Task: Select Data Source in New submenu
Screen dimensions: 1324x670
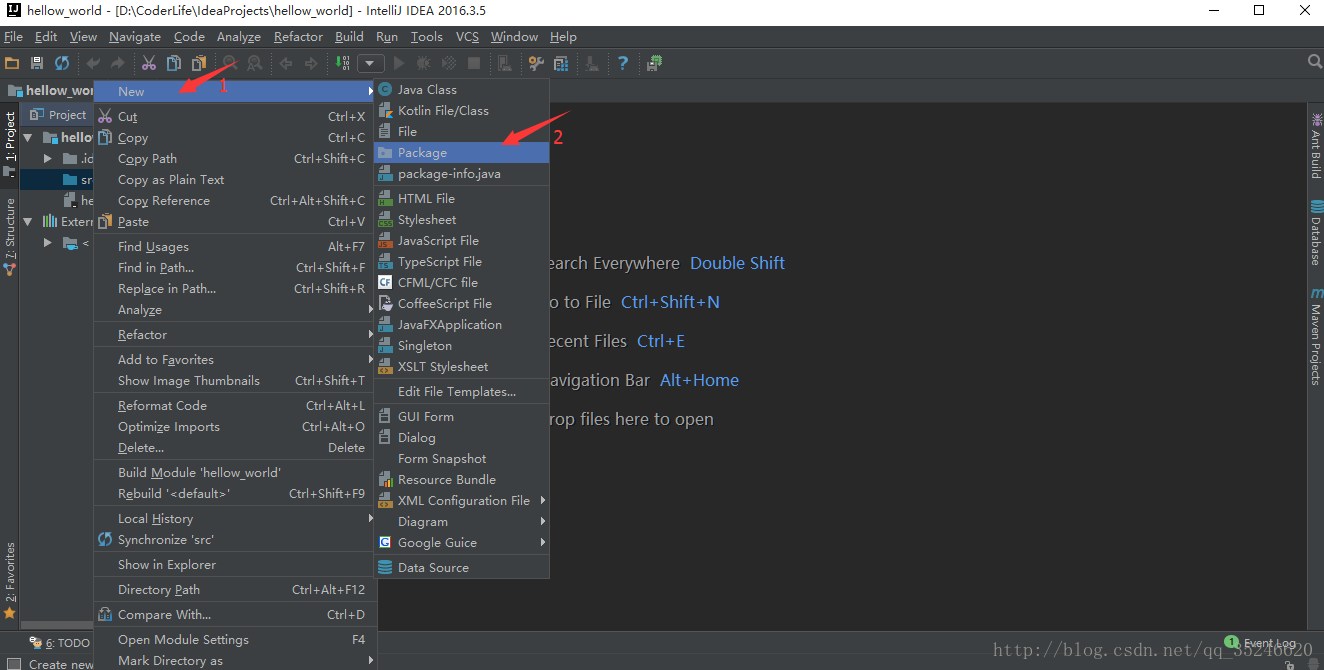Action: pyautogui.click(x=462, y=568)
